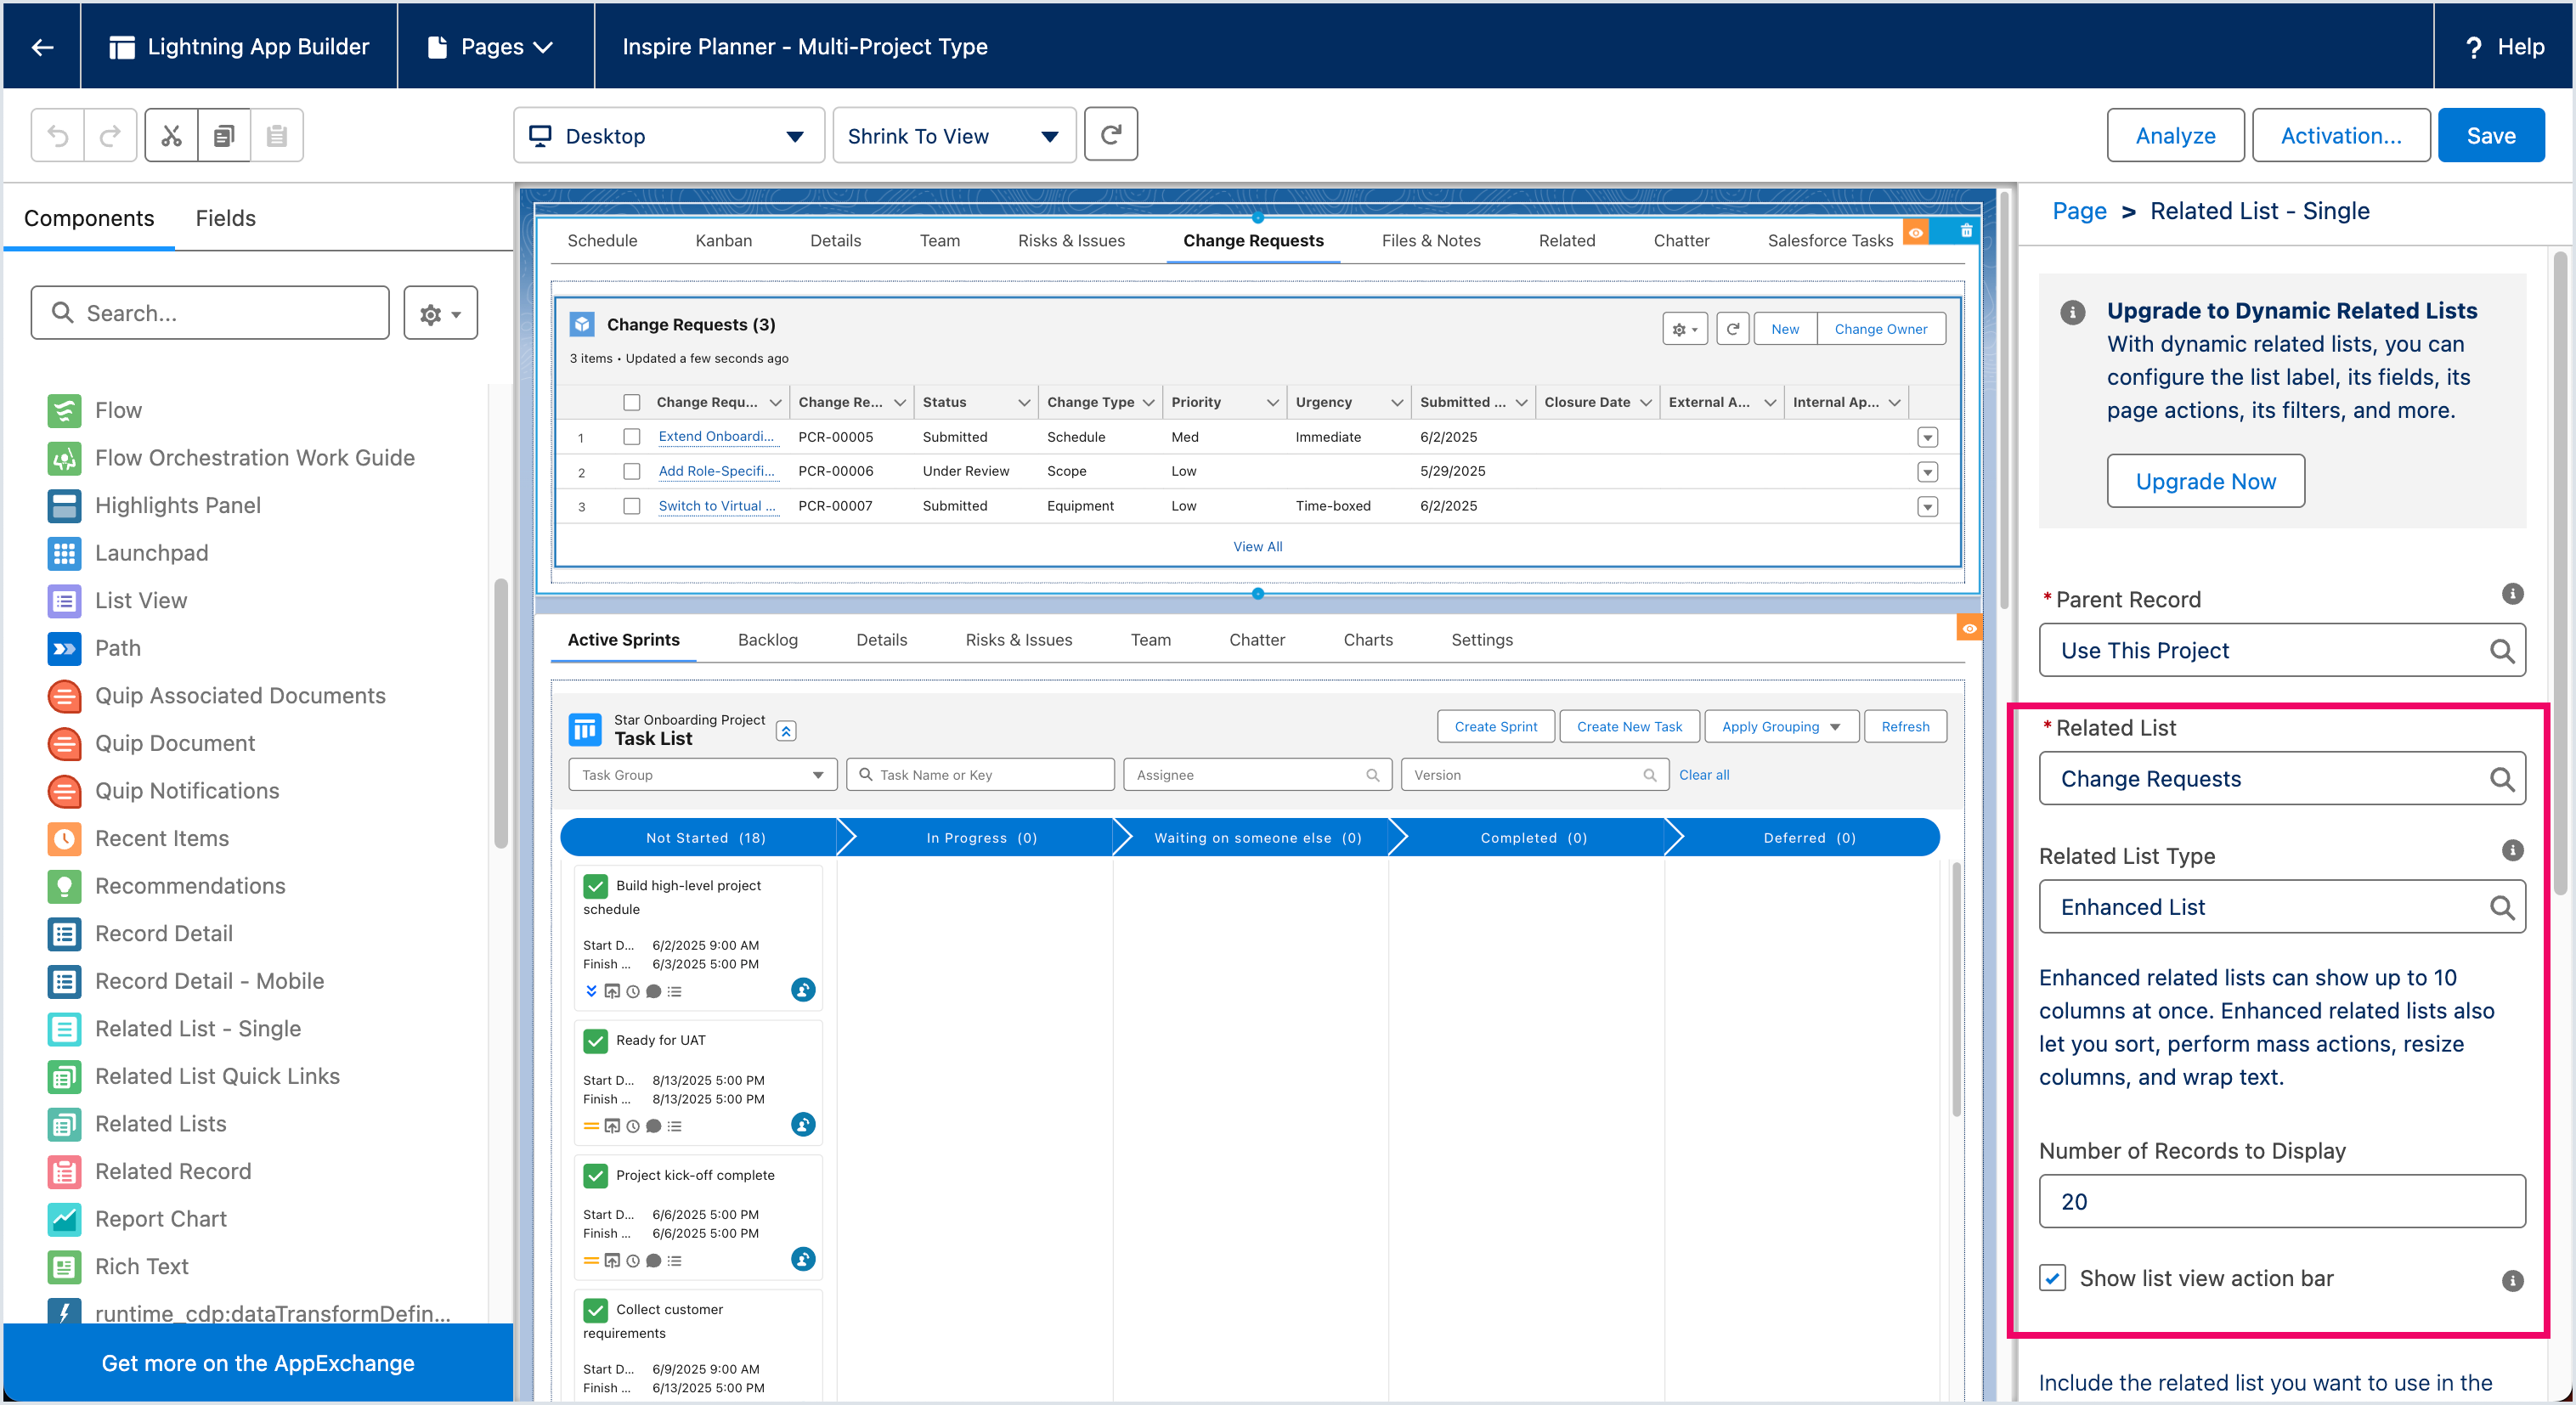Image resolution: width=2576 pixels, height=1405 pixels.
Task: Click the Number of Records to Display field
Action: click(x=2281, y=1202)
